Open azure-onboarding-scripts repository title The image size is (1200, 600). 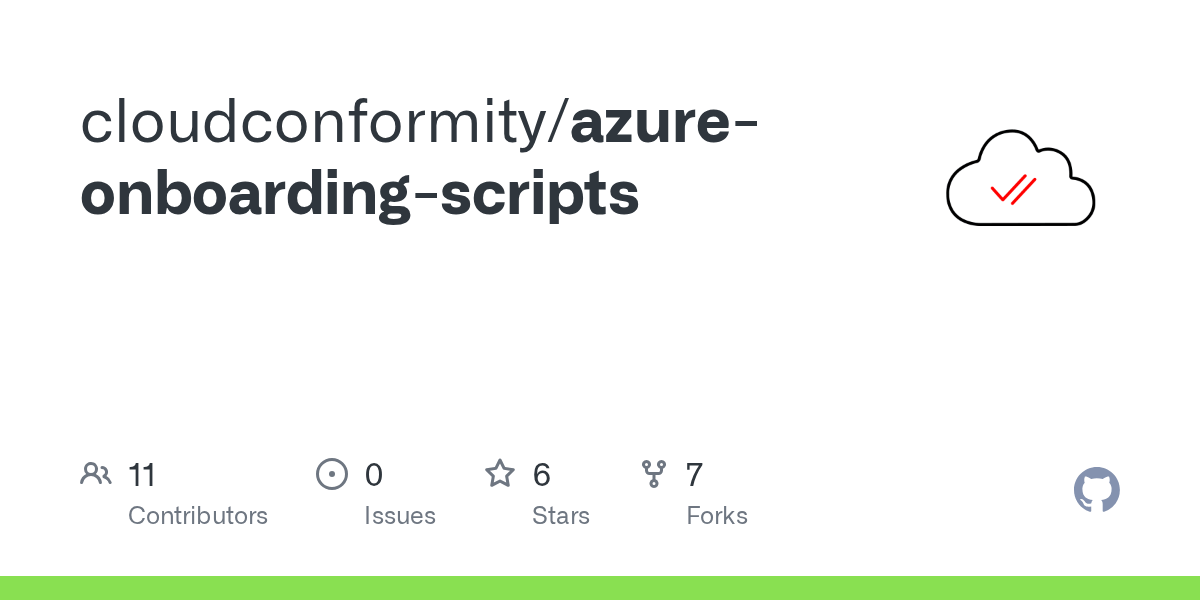click(420, 157)
